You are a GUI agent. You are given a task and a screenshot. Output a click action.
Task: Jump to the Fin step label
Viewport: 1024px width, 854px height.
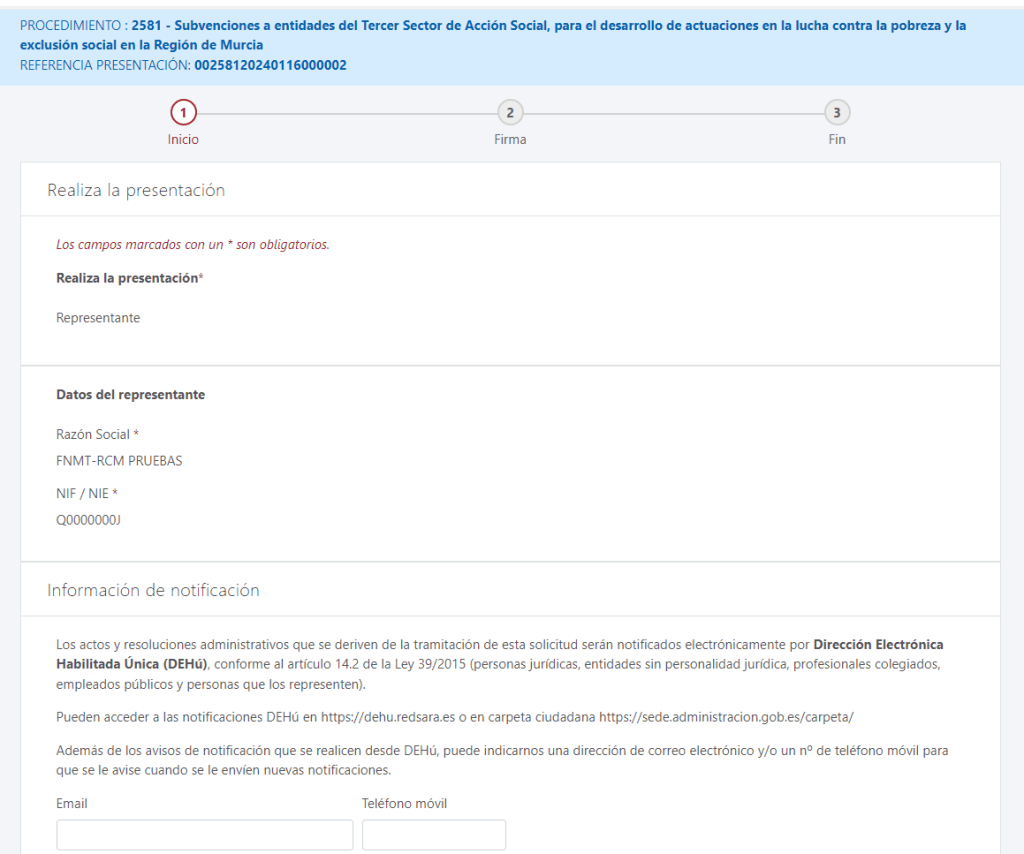837,140
